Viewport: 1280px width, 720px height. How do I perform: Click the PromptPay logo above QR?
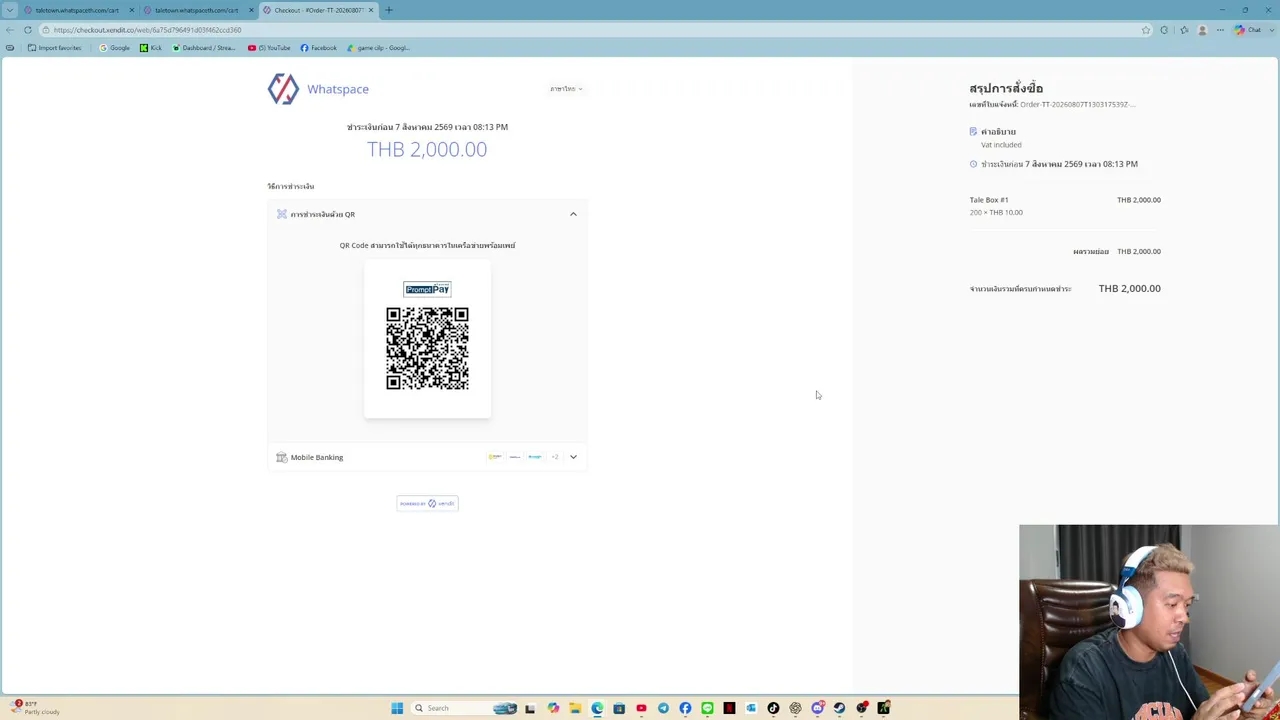(427, 289)
